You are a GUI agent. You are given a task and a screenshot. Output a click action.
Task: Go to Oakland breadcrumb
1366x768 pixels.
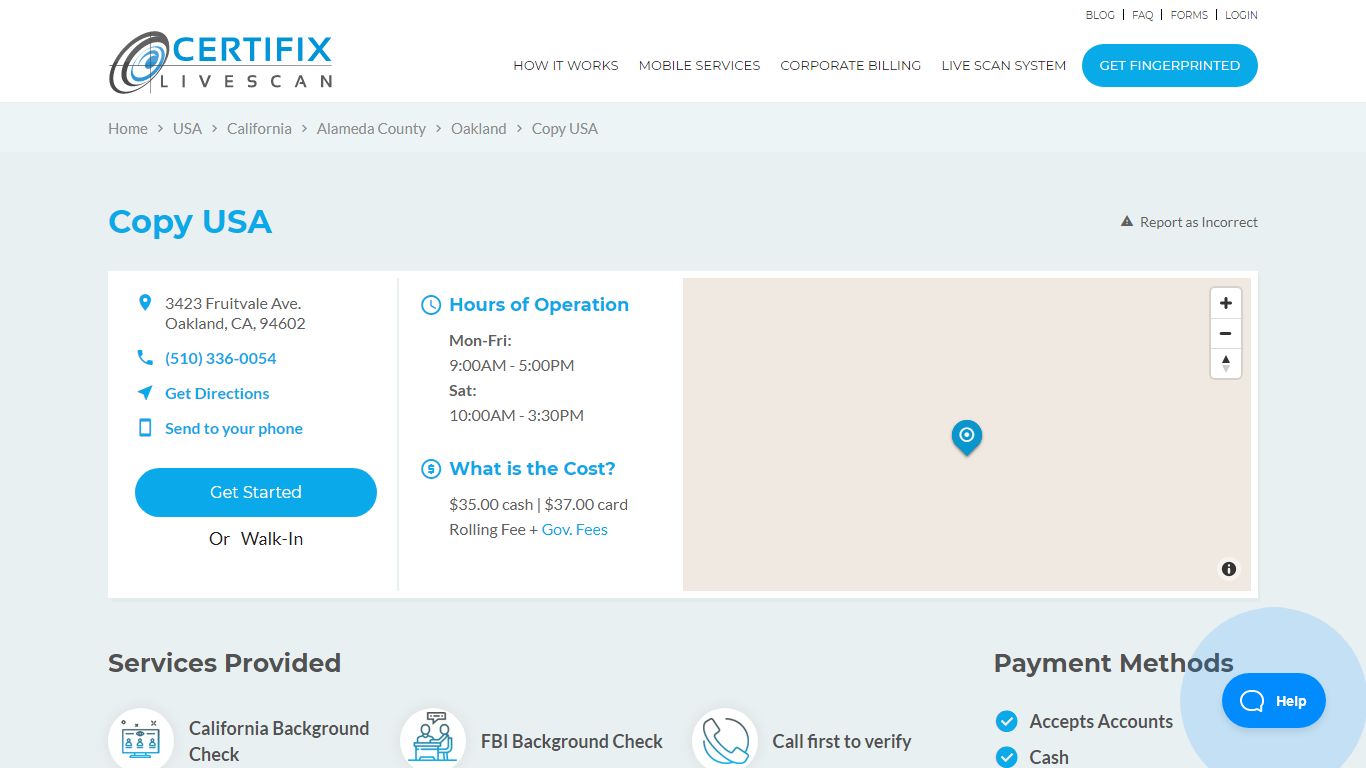pos(479,128)
